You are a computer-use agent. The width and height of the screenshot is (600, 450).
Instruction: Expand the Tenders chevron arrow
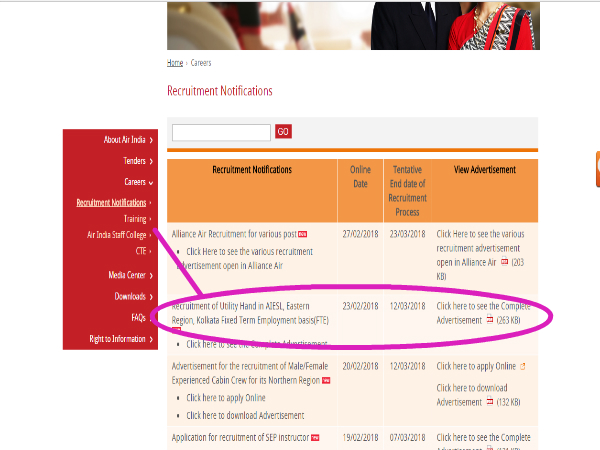(151, 161)
